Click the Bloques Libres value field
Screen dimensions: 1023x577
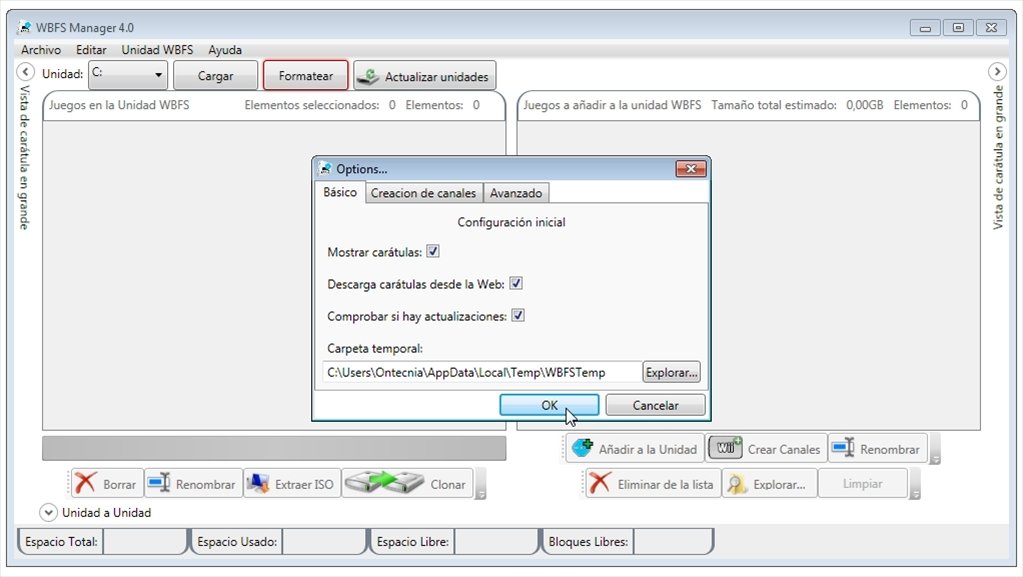[x=673, y=541]
